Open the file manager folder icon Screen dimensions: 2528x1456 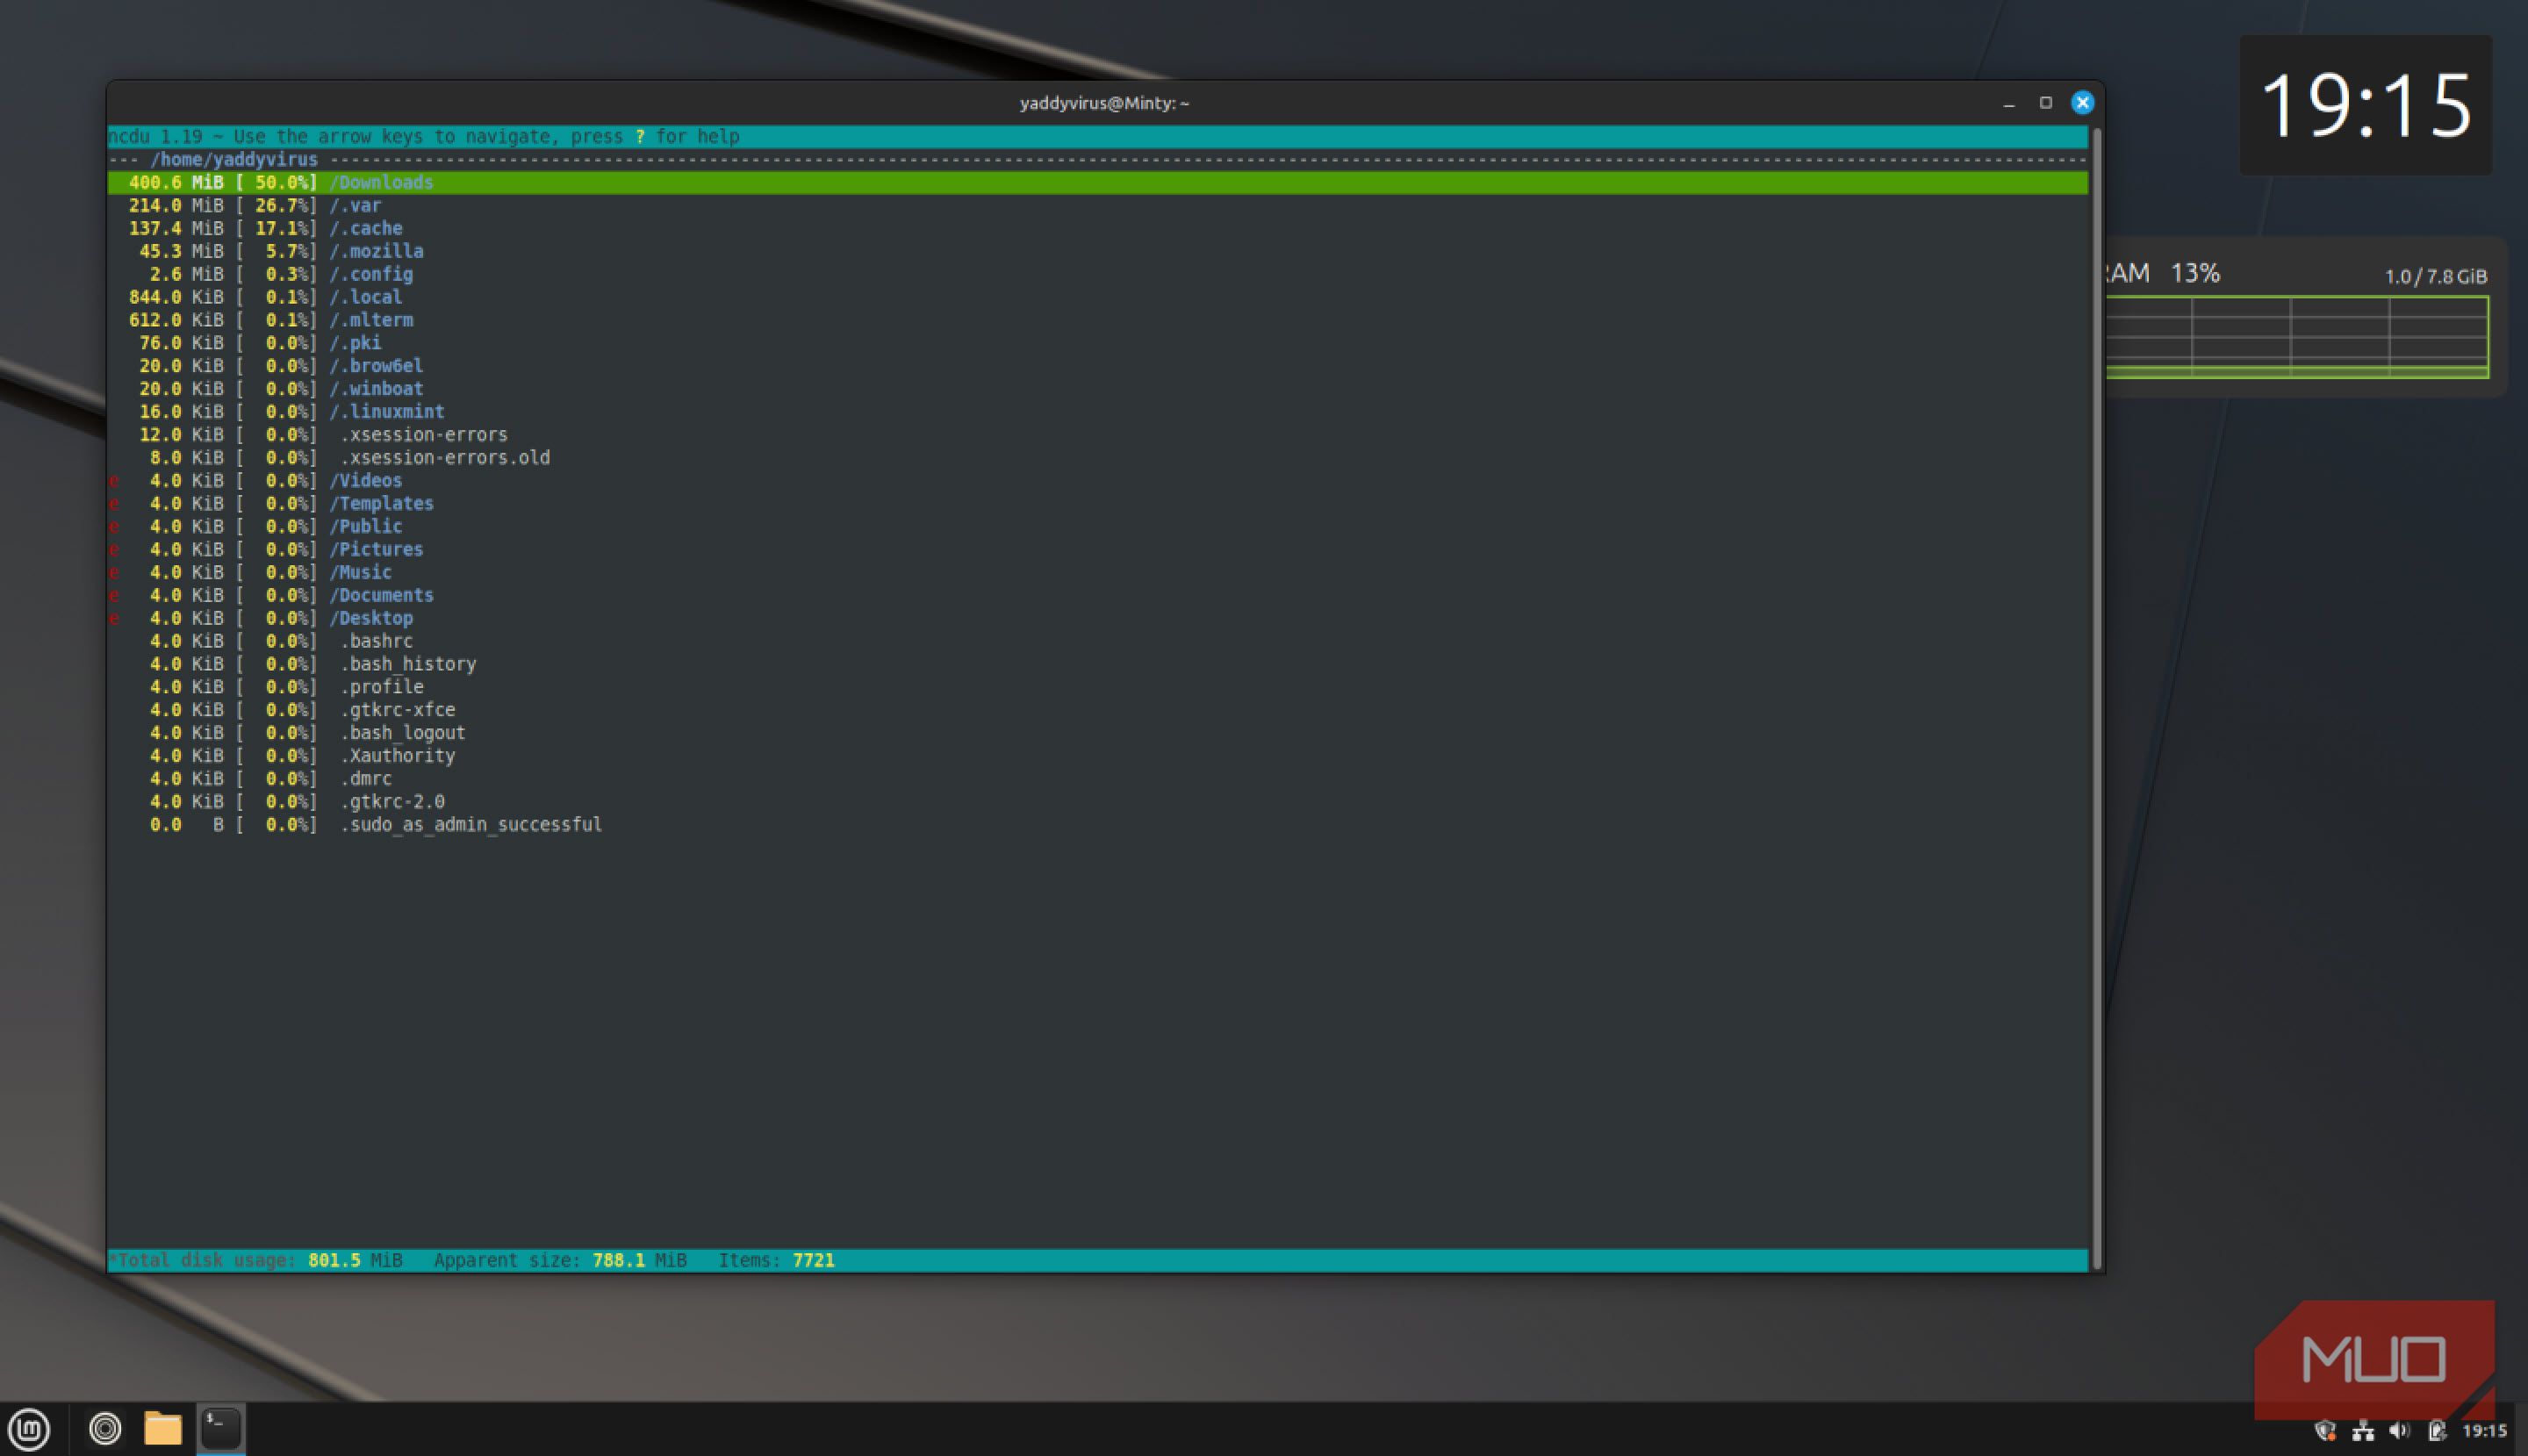click(x=162, y=1428)
